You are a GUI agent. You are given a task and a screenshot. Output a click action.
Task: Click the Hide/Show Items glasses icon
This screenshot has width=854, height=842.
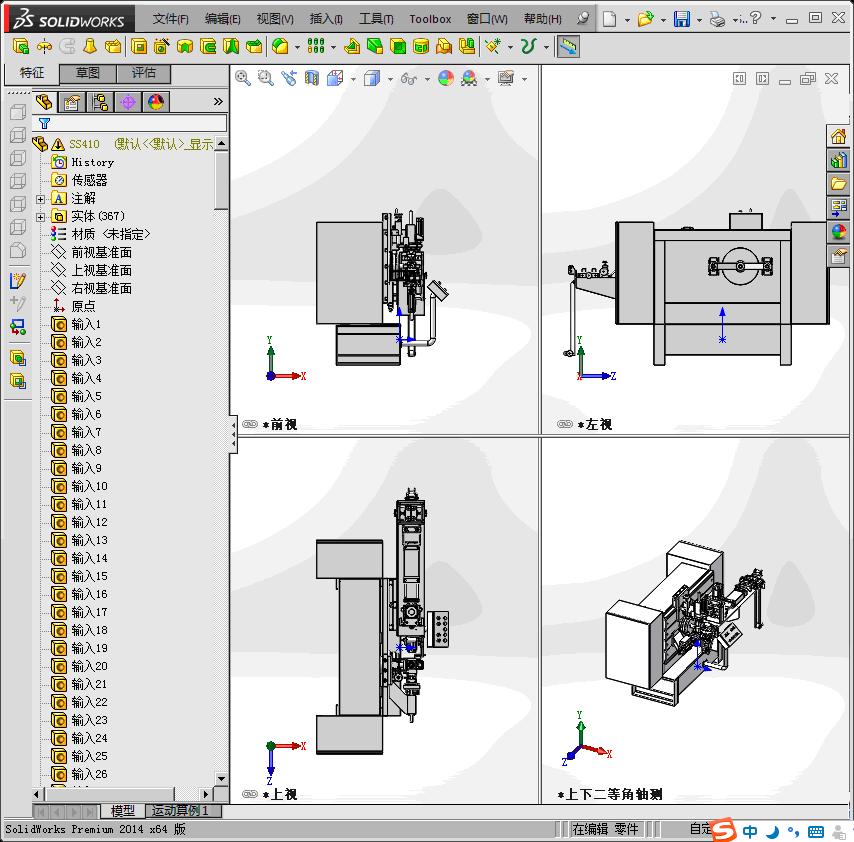[x=408, y=79]
